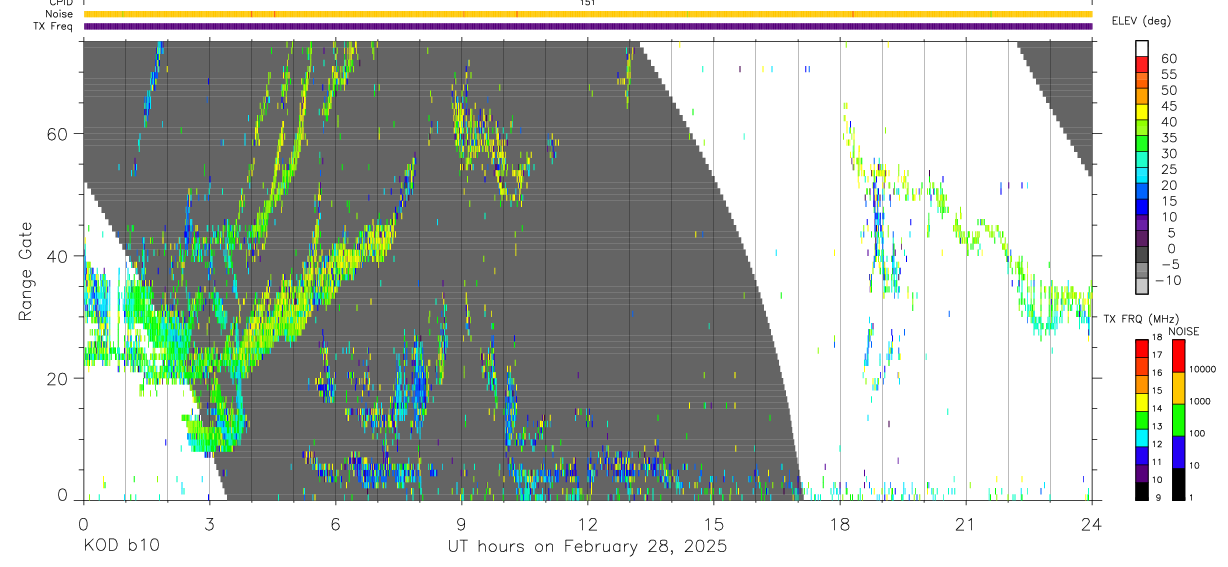This screenshot has height=567, width=1228.
Task: Click the 'Range Gate' y-axis title
Action: [27, 271]
